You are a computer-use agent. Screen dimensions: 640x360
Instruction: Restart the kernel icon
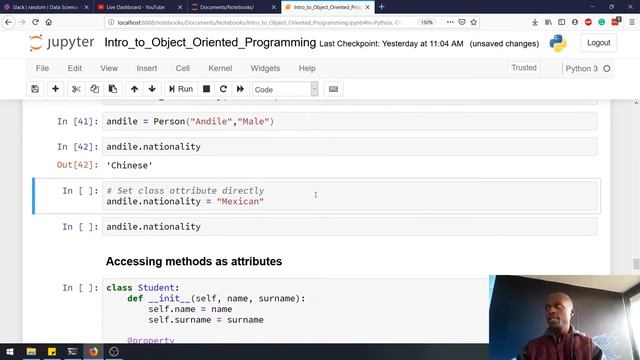[223, 89]
